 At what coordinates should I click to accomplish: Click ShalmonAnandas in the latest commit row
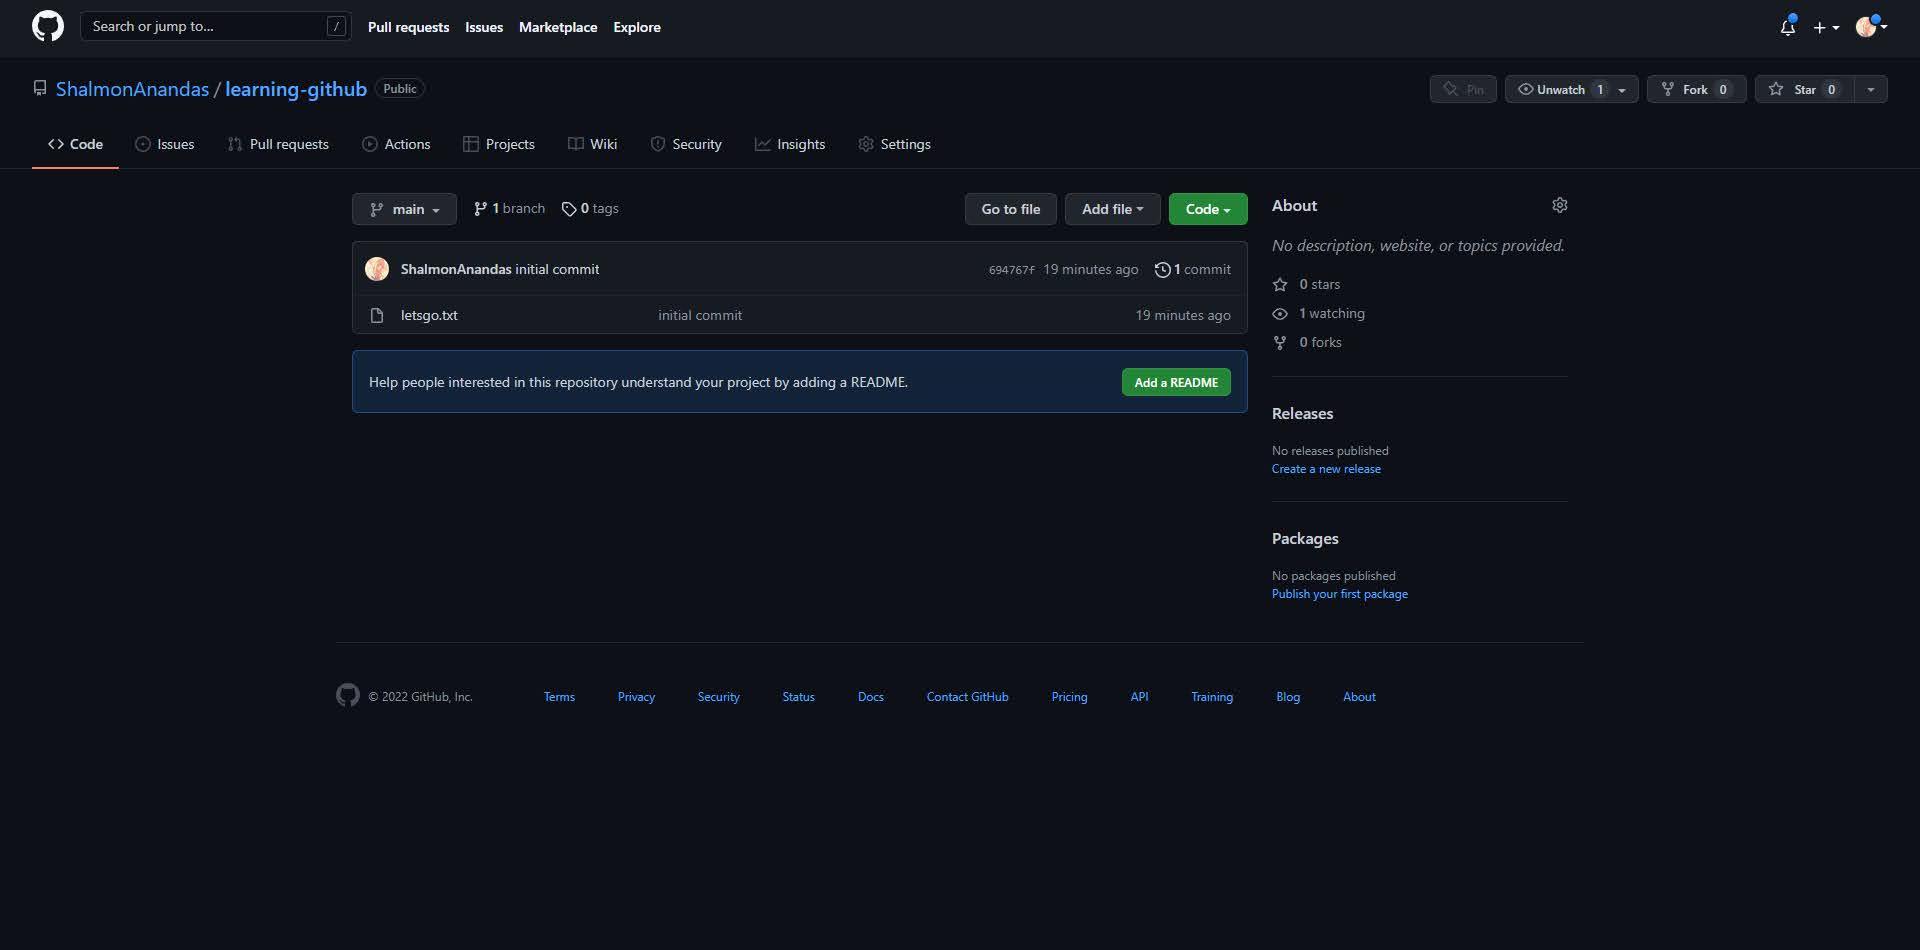click(x=456, y=269)
